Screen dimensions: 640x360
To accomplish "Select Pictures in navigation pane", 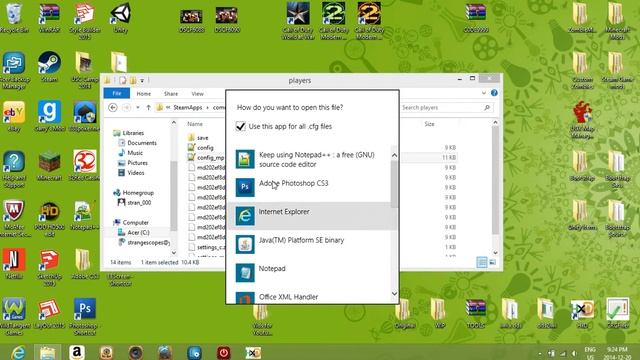I will (137, 163).
